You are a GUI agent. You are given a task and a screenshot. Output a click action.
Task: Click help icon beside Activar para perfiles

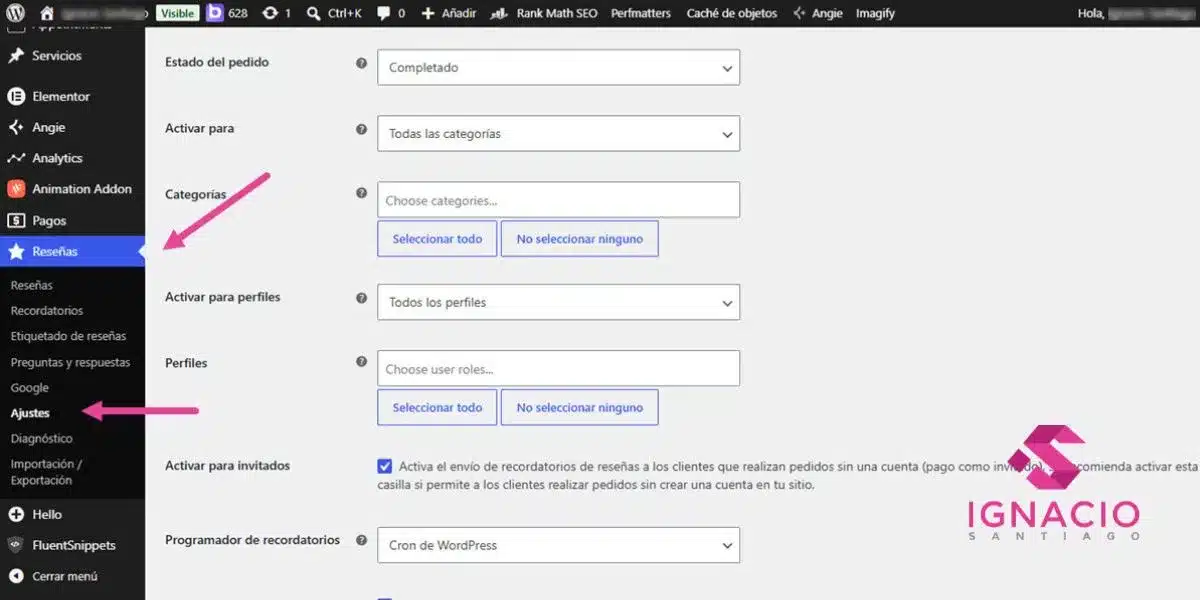pyautogui.click(x=362, y=298)
